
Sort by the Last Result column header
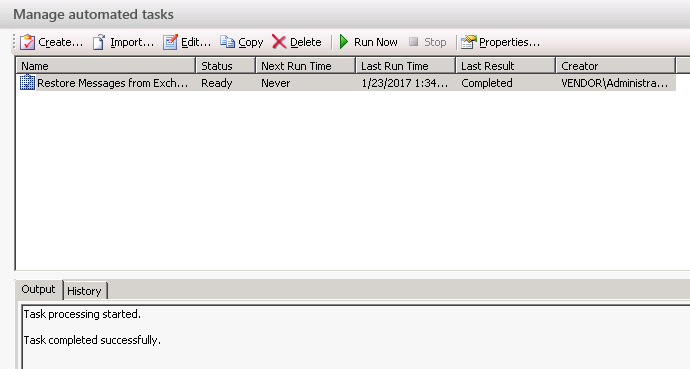point(506,66)
